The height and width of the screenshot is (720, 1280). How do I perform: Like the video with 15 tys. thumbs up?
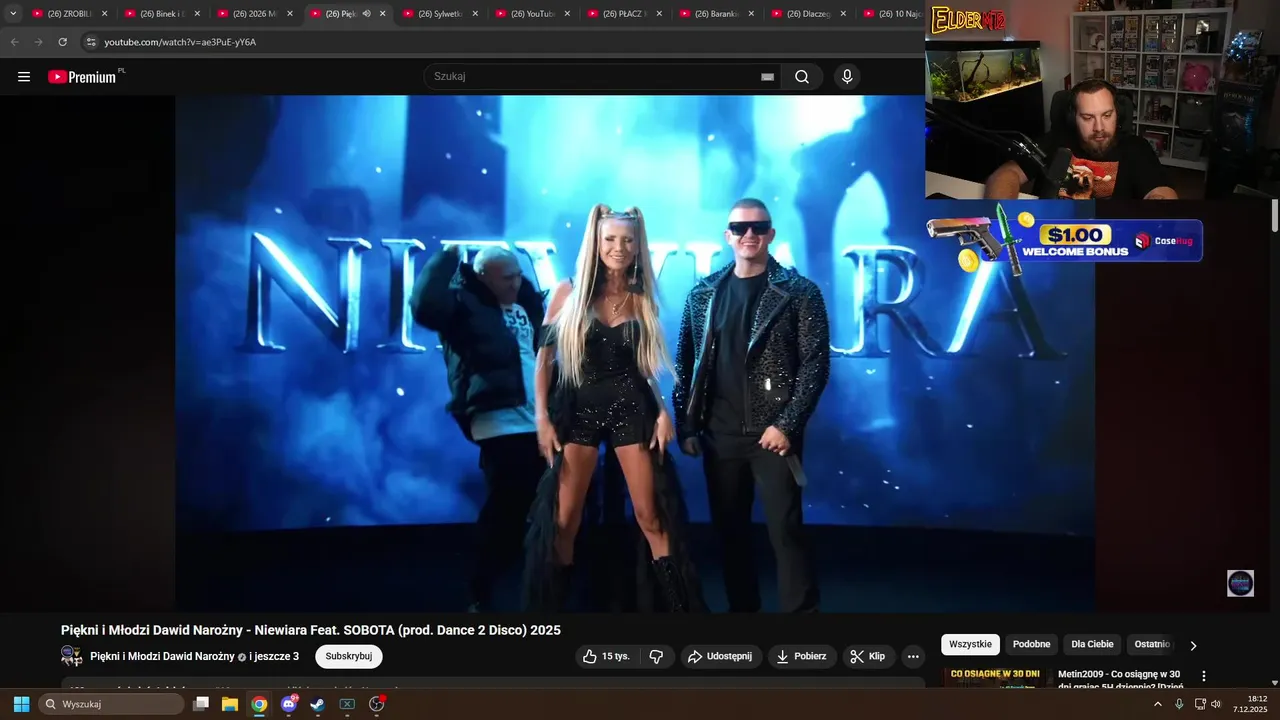607,656
